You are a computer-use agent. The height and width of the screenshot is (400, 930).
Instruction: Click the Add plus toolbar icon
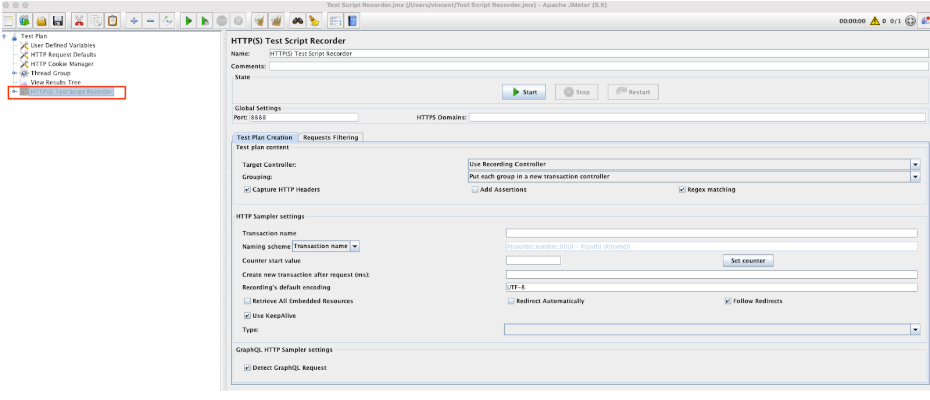(x=135, y=20)
